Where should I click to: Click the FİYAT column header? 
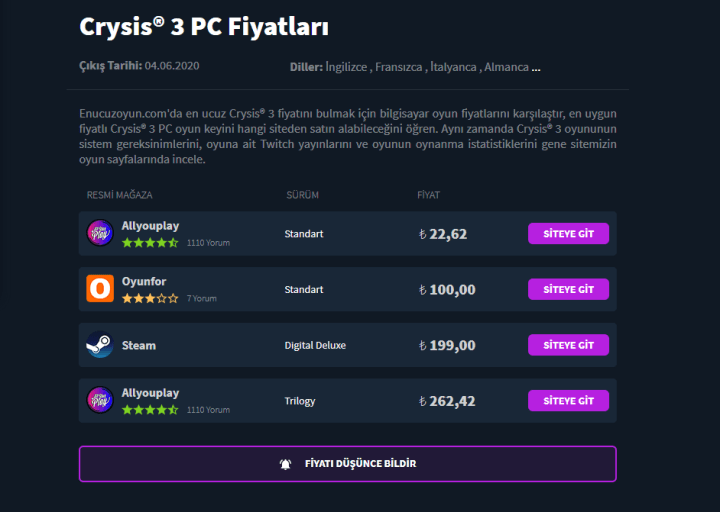pyautogui.click(x=428, y=195)
